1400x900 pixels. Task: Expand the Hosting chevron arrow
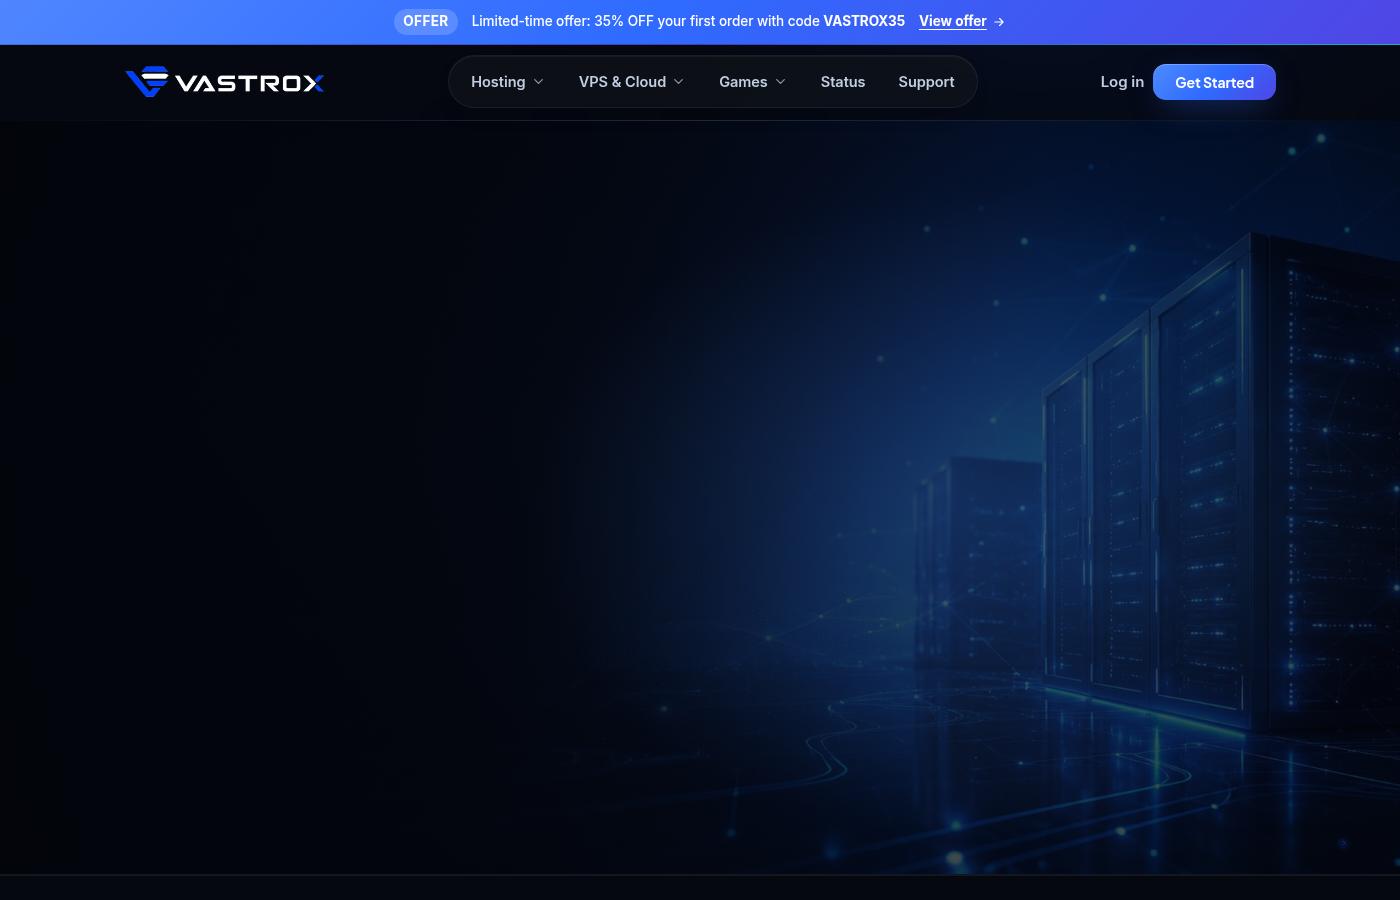(x=539, y=82)
